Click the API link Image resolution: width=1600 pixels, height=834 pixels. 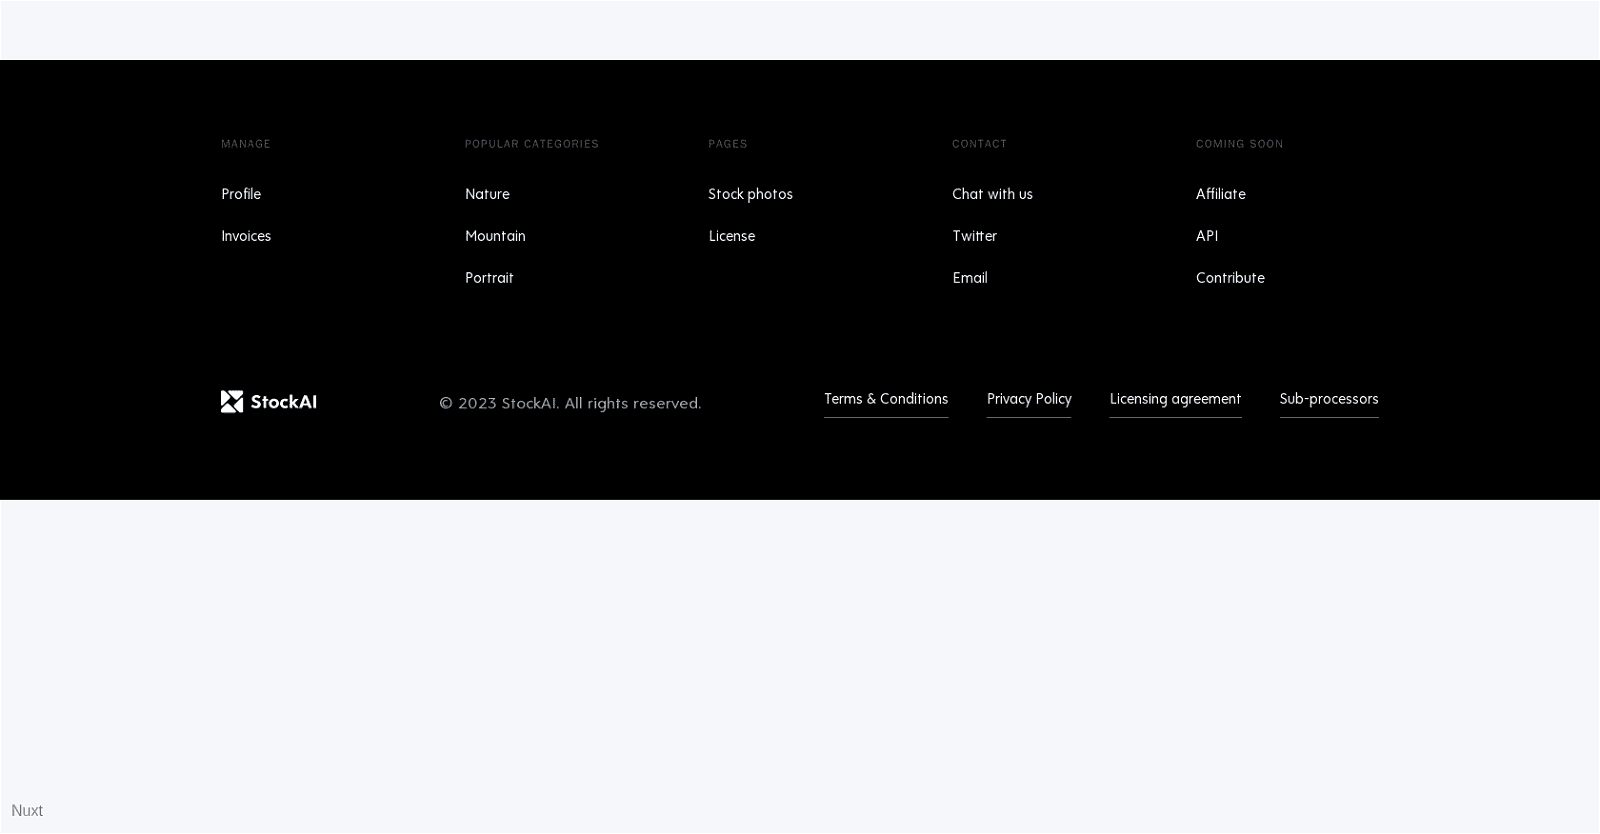[x=1206, y=236]
